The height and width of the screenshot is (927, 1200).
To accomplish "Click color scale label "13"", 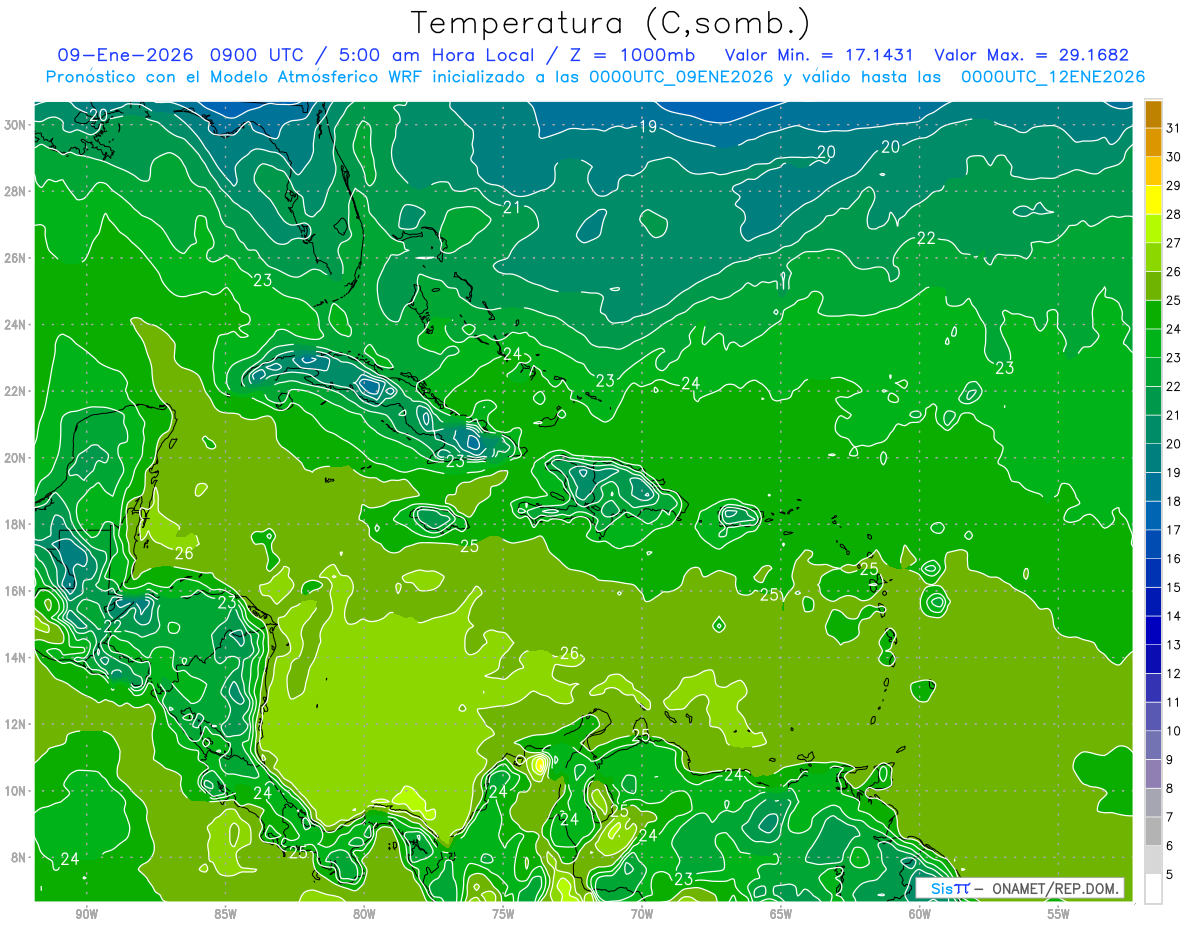I will tap(1174, 645).
